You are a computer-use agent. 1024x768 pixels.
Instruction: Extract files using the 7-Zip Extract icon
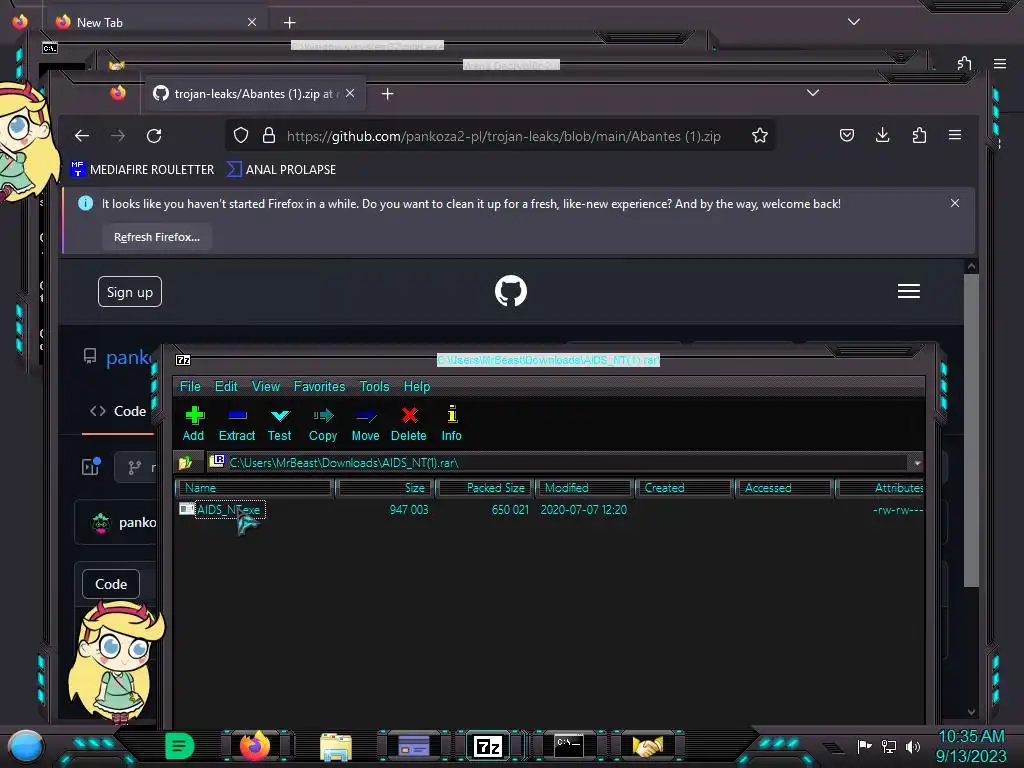[236, 423]
